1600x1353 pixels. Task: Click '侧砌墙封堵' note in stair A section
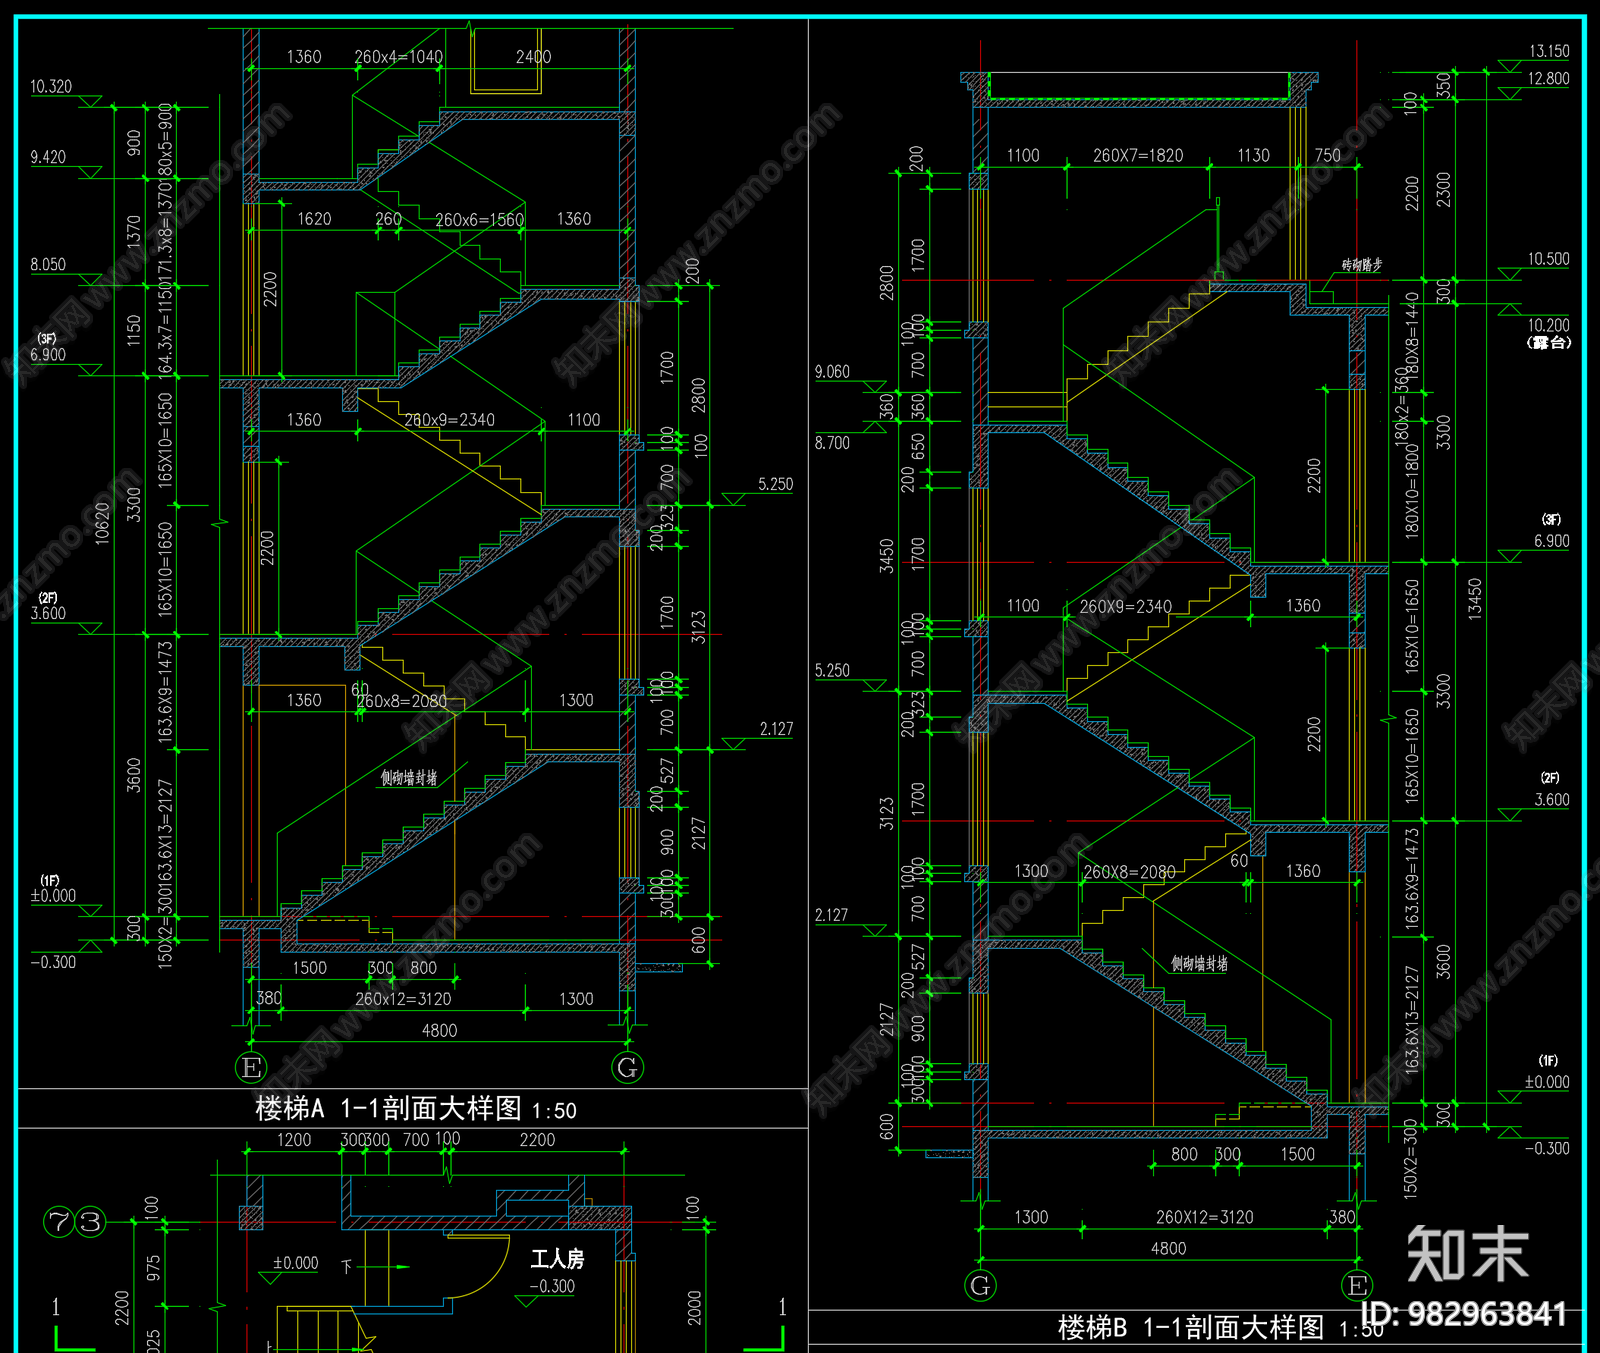[409, 778]
